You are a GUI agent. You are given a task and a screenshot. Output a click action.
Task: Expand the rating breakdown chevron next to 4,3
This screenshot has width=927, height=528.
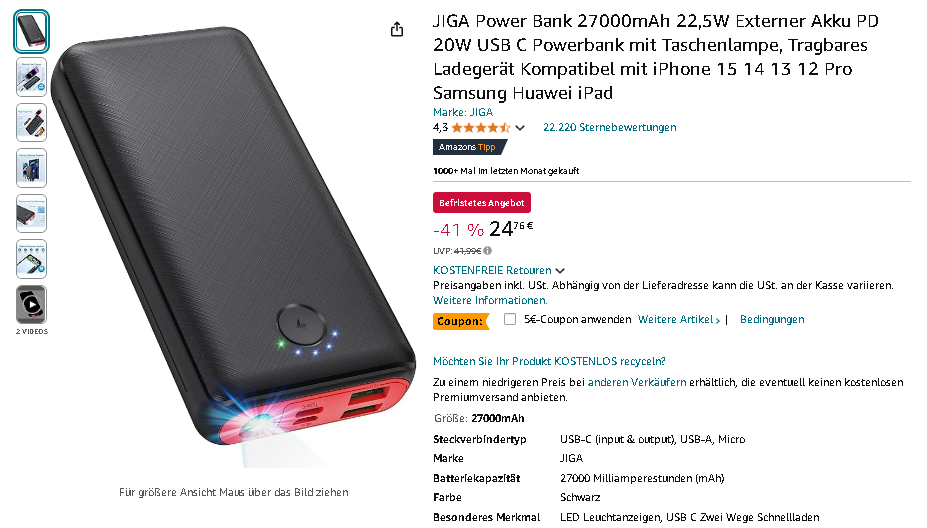pos(520,128)
